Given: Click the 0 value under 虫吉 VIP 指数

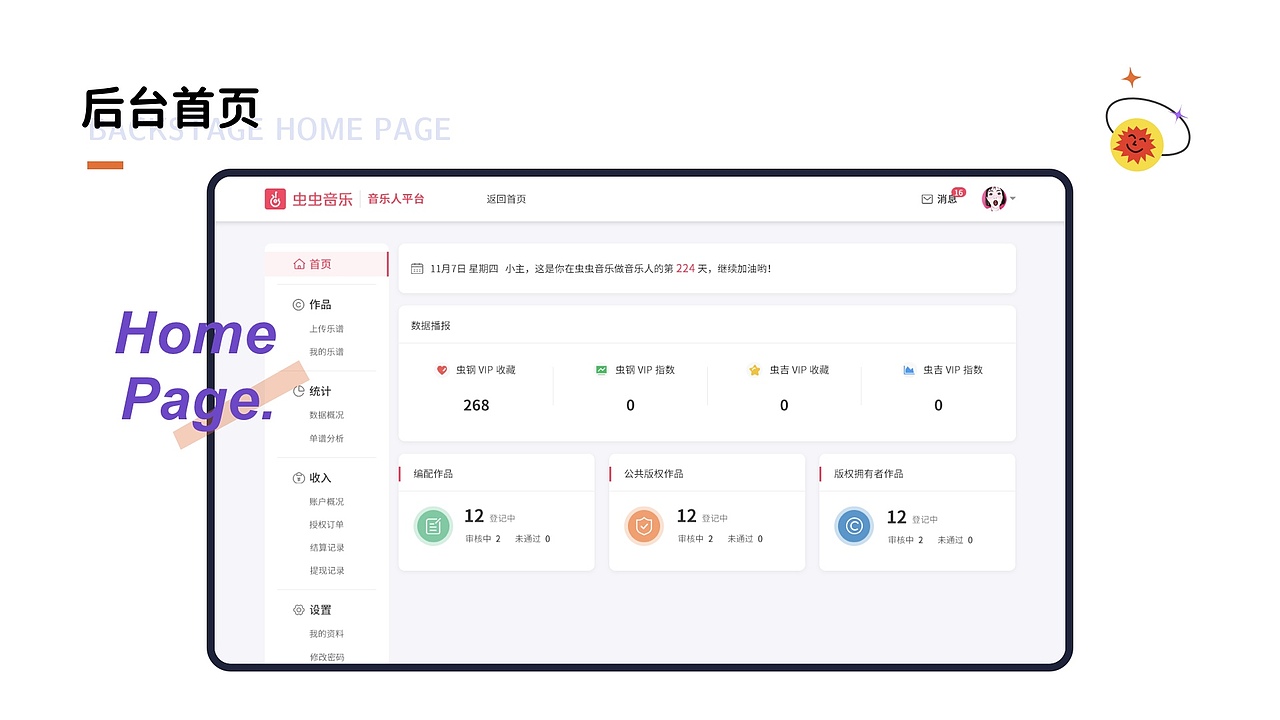Looking at the screenshot, I should click(x=938, y=405).
